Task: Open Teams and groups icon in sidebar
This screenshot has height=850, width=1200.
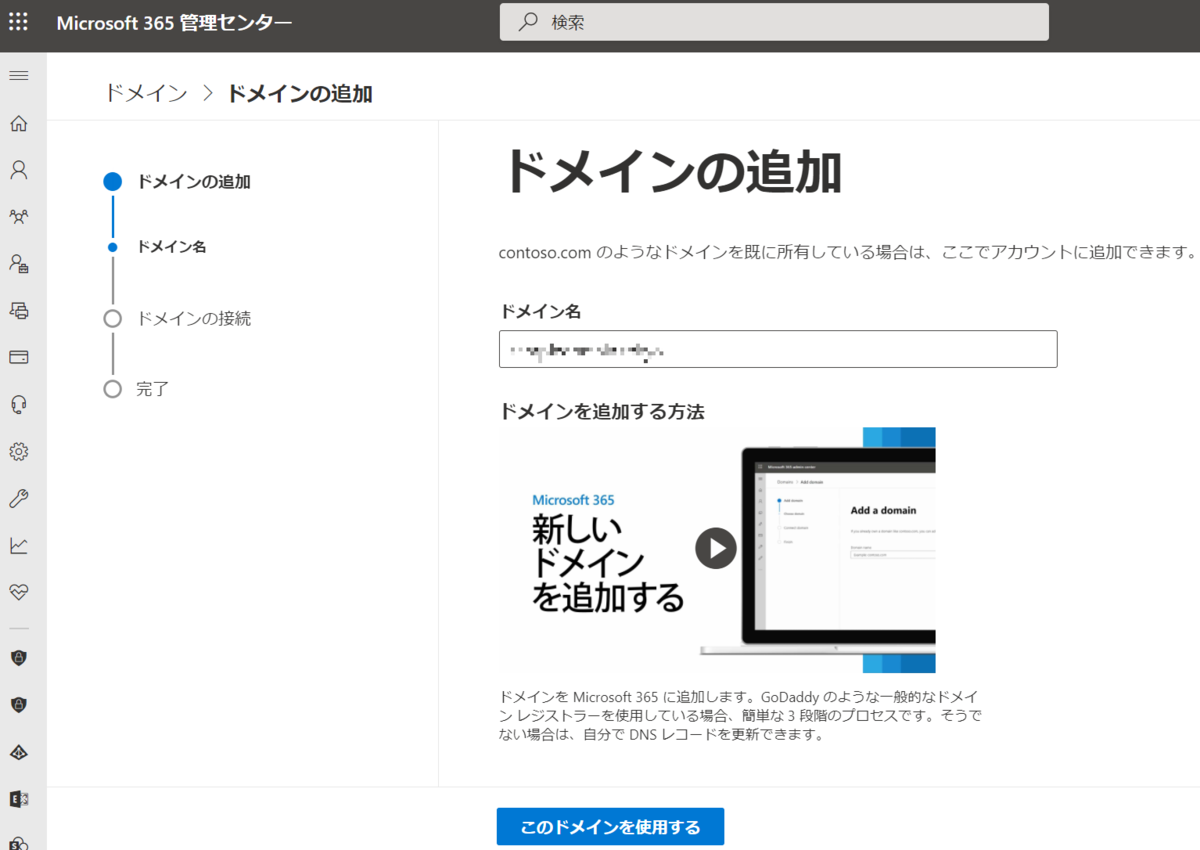Action: (19, 217)
